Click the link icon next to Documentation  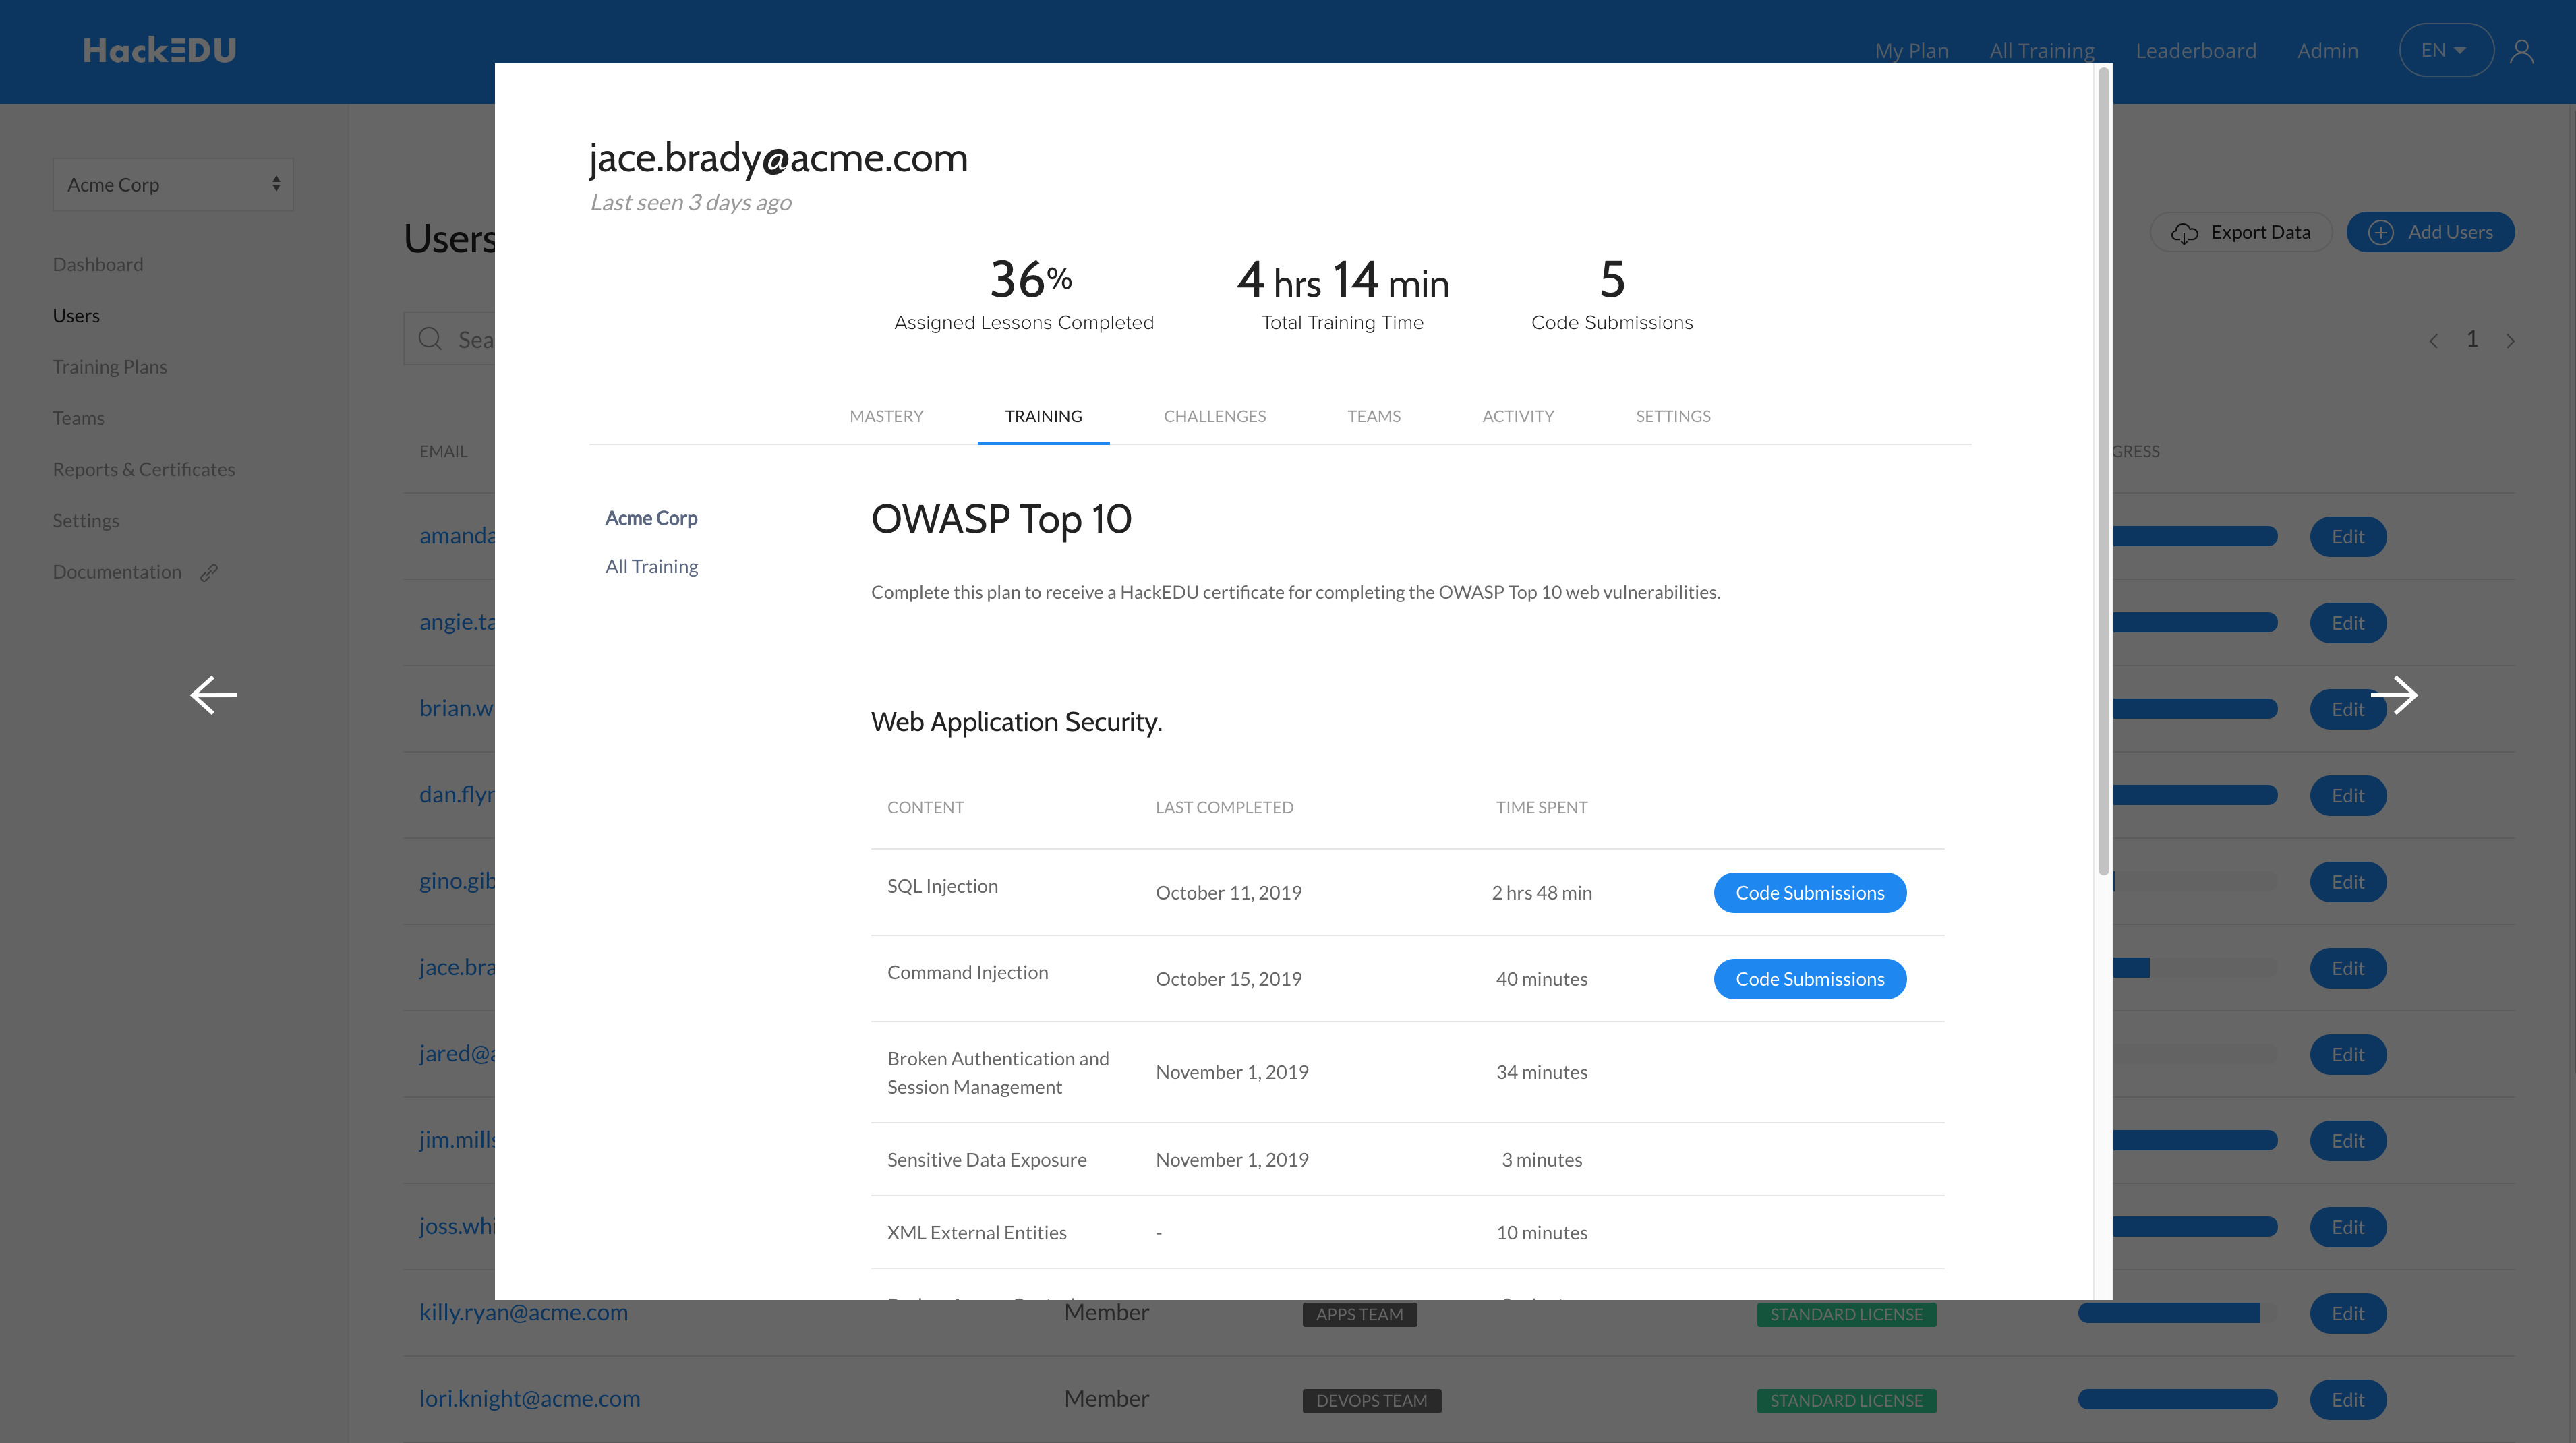point(209,572)
